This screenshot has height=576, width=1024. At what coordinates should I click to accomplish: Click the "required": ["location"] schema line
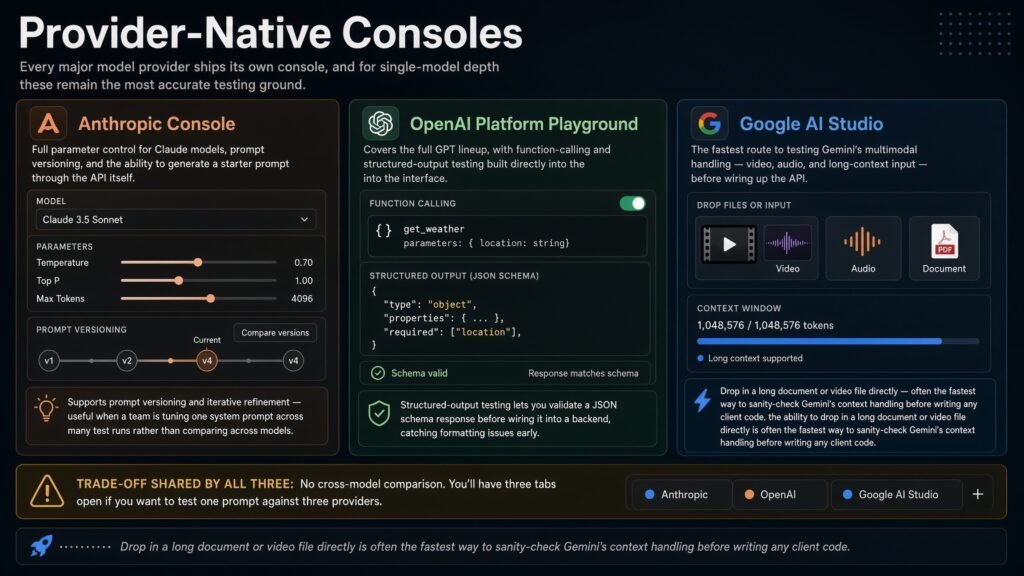[x=452, y=332]
